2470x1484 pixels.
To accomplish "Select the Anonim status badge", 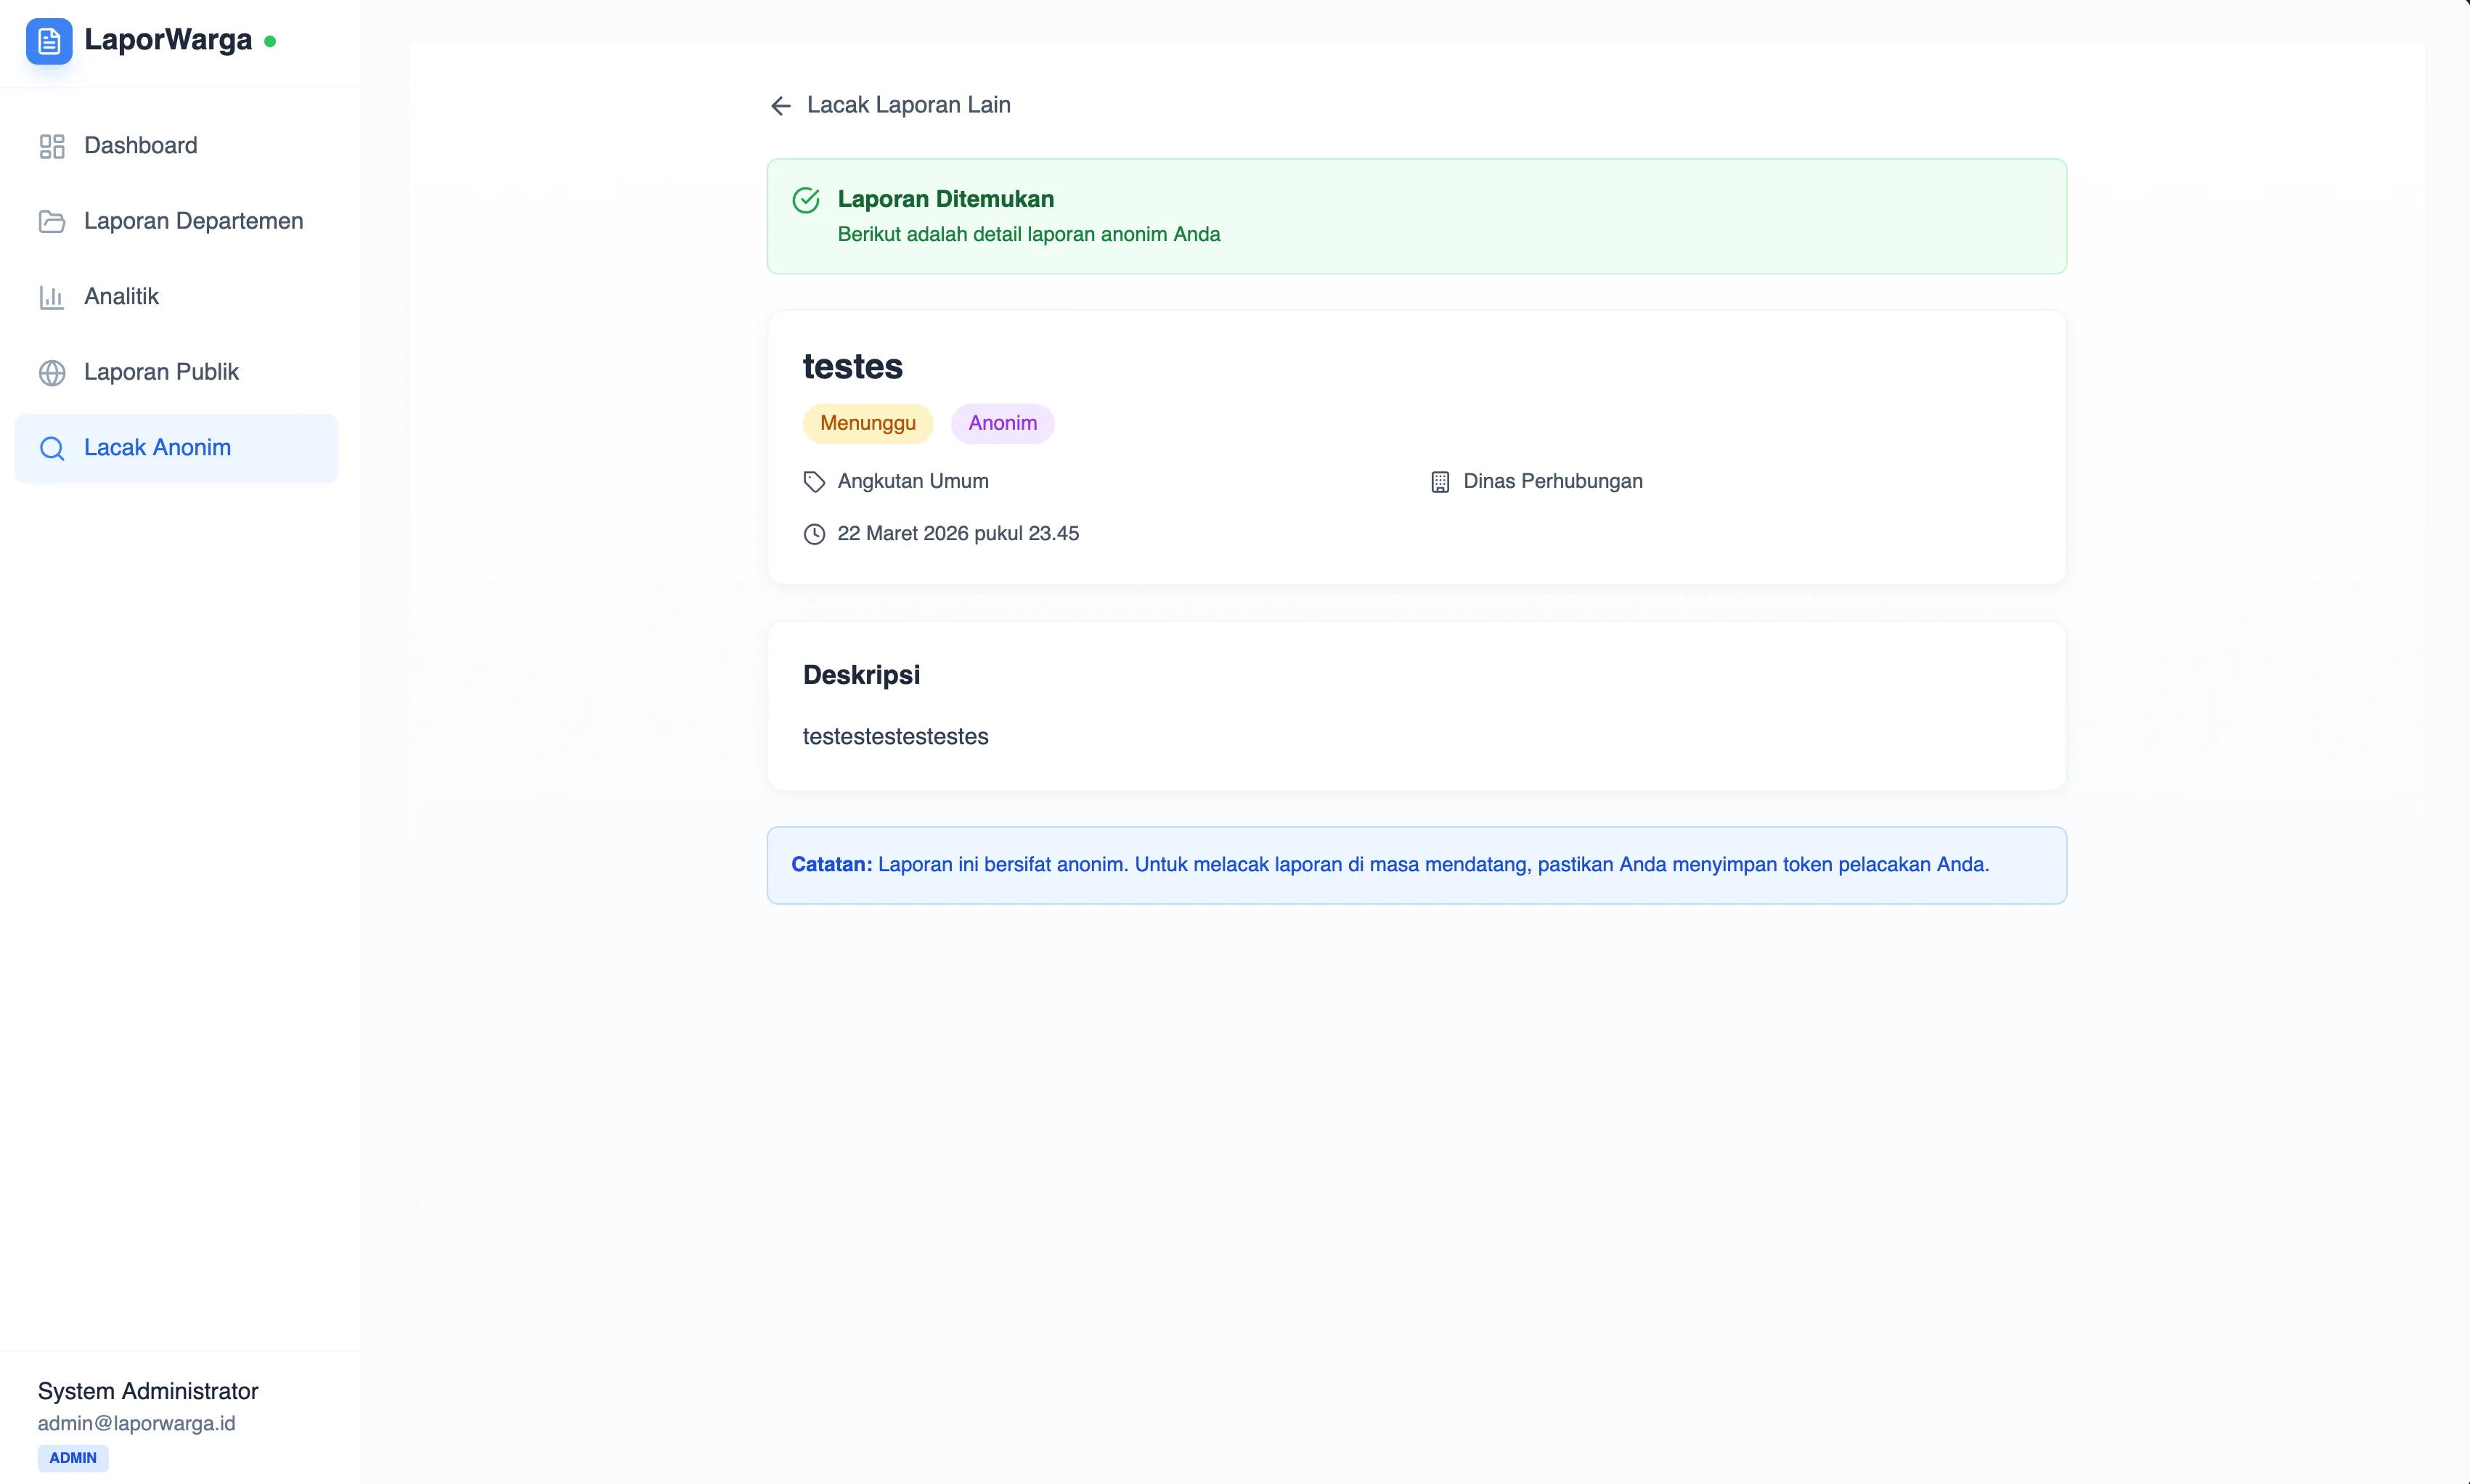I will [x=1002, y=423].
